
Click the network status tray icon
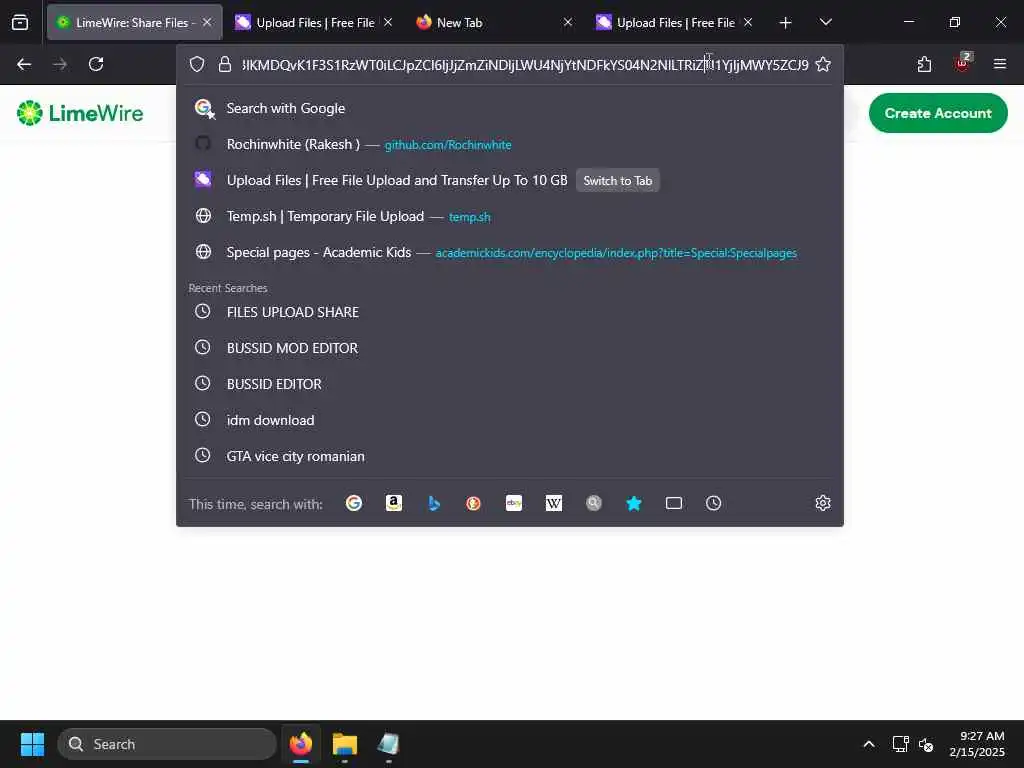coord(900,744)
